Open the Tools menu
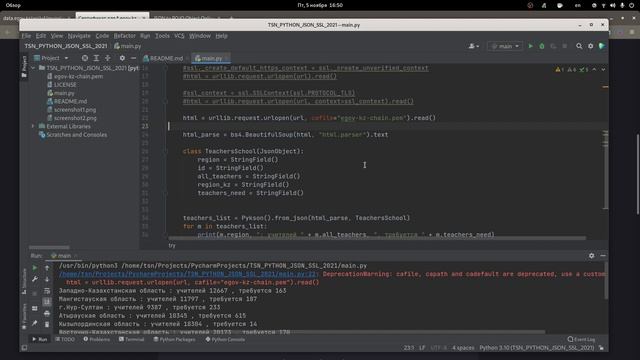This screenshot has height=360, width=640. [162, 36]
